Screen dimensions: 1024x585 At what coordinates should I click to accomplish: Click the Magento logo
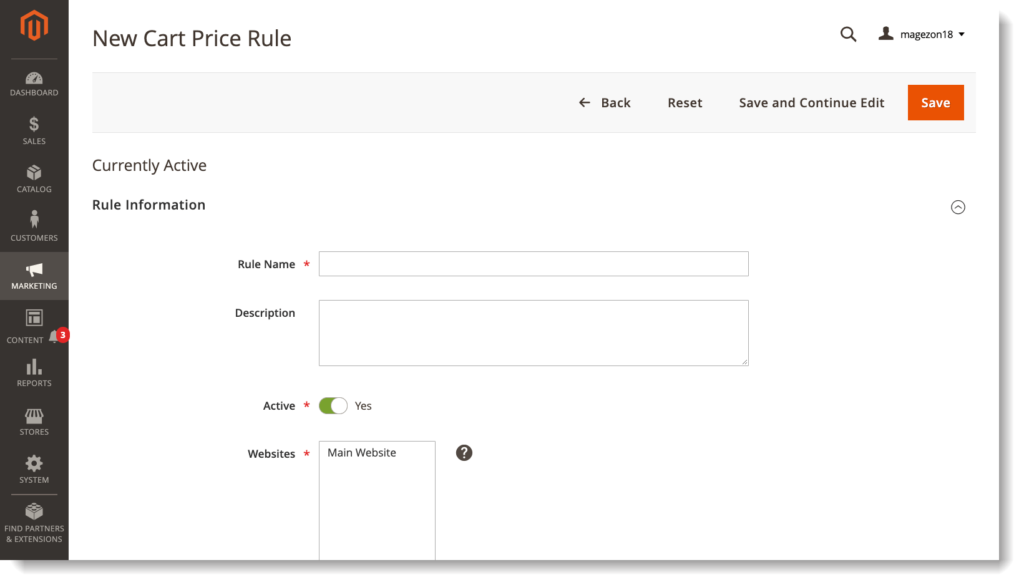pos(34,26)
